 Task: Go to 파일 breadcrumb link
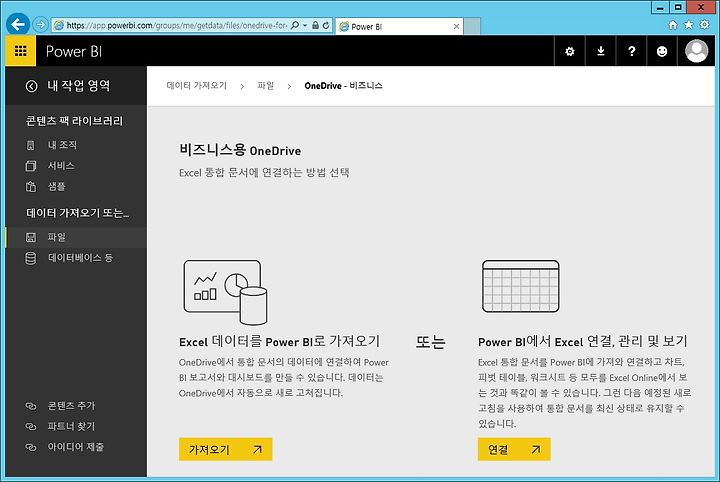(265, 85)
